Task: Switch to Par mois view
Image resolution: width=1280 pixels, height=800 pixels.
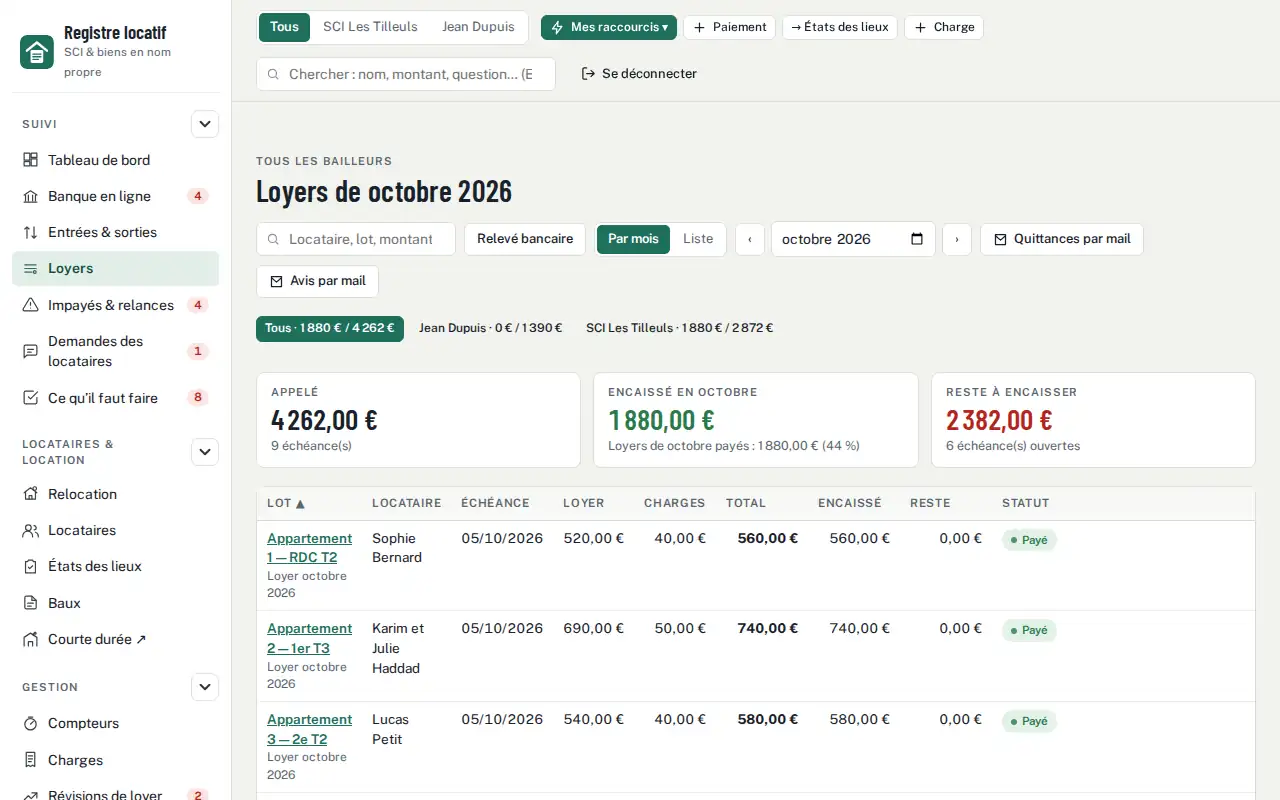Action: [633, 239]
